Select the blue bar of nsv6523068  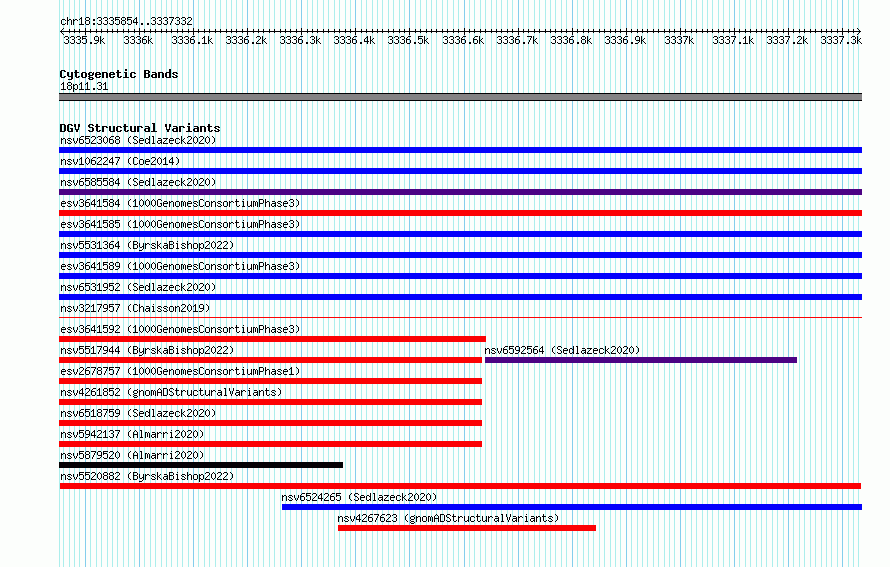(x=460, y=150)
